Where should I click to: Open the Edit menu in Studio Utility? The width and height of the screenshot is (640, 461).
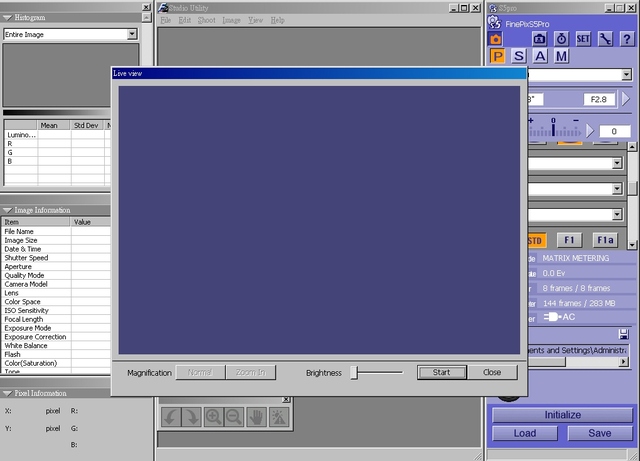tap(184, 20)
